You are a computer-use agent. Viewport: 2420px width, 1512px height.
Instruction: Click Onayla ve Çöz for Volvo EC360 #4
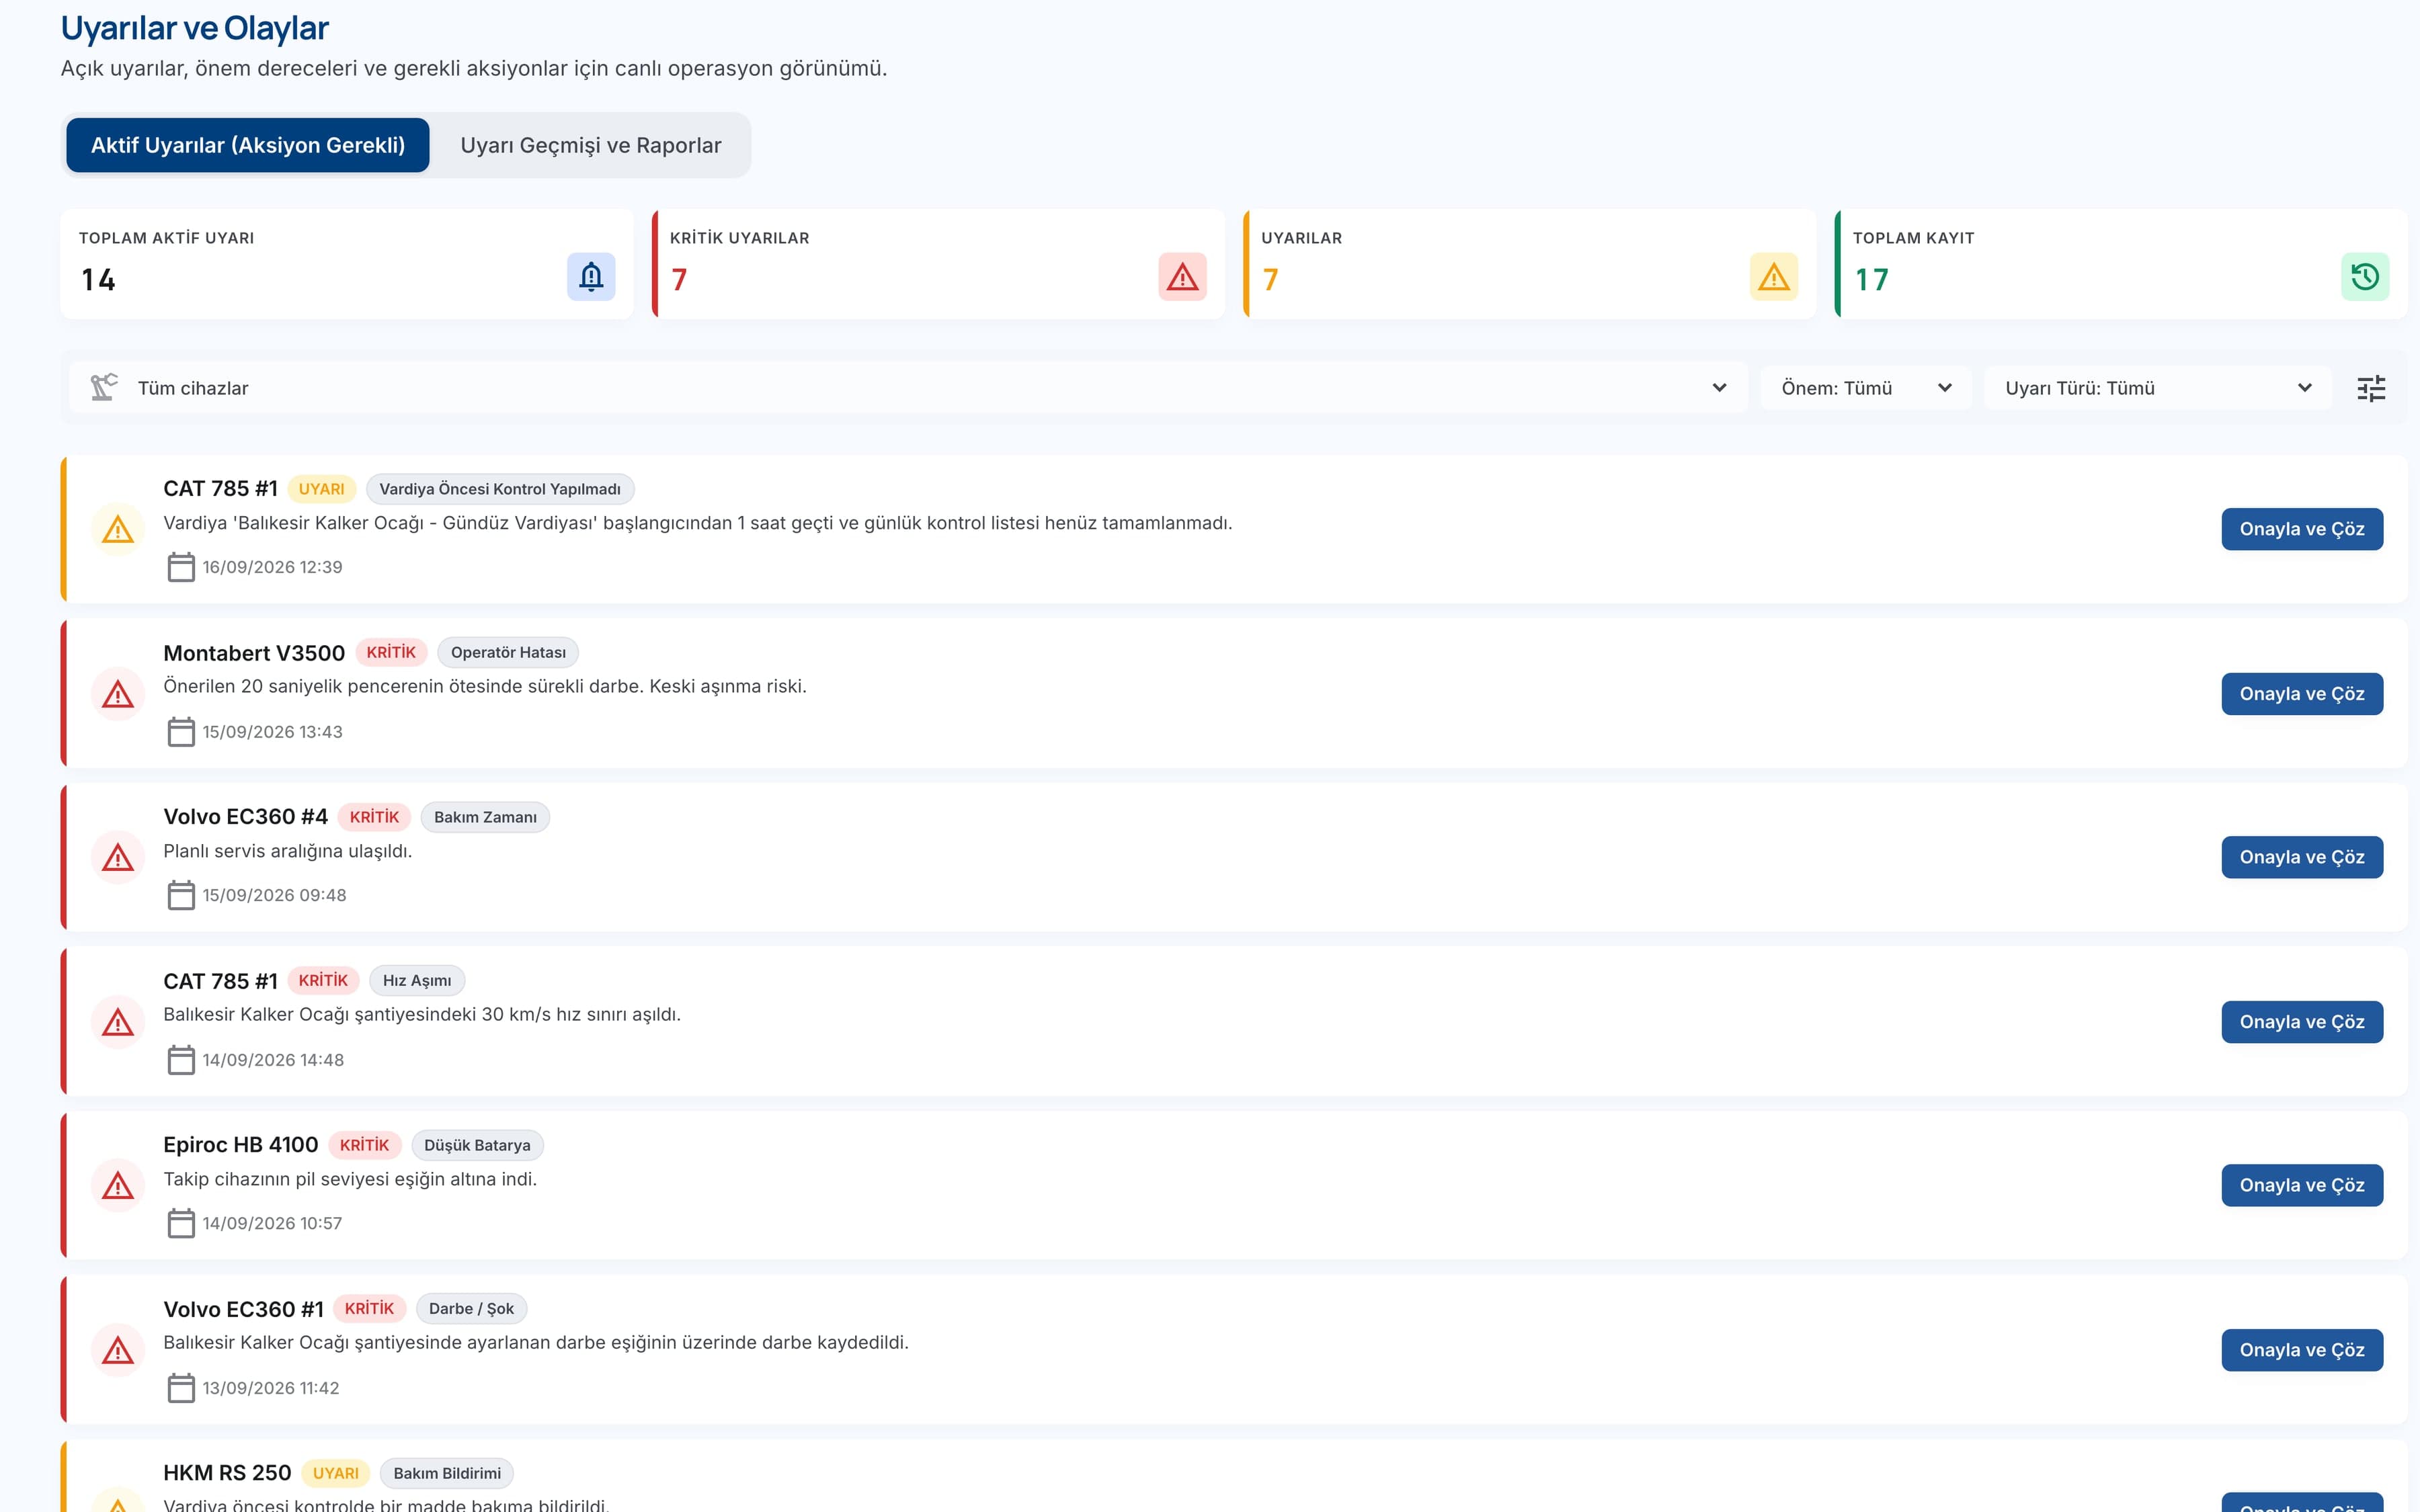pos(2302,857)
